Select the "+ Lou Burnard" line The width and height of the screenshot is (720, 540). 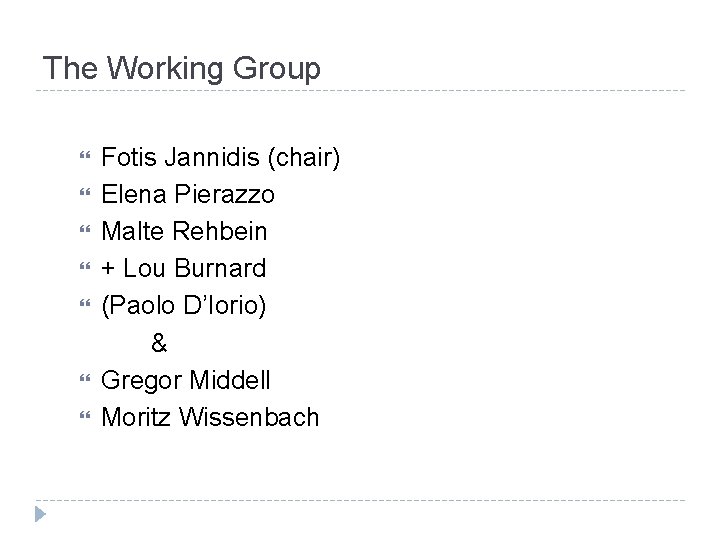coord(184,269)
